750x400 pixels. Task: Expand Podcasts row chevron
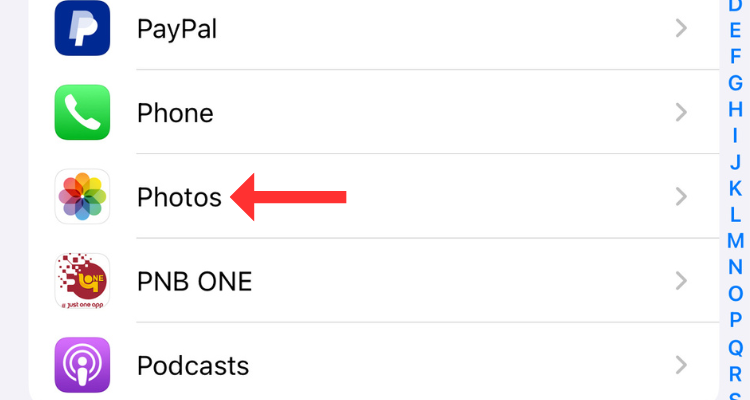[682, 364]
